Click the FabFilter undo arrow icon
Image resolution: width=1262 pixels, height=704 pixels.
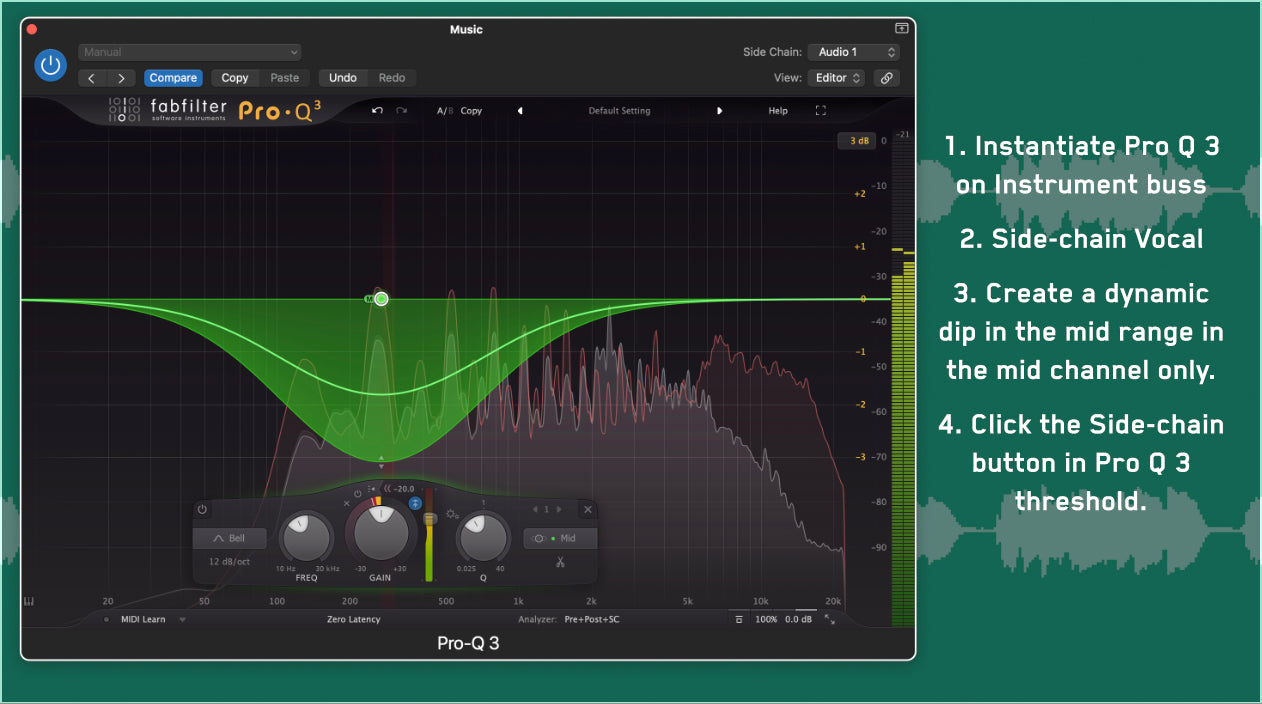377,110
